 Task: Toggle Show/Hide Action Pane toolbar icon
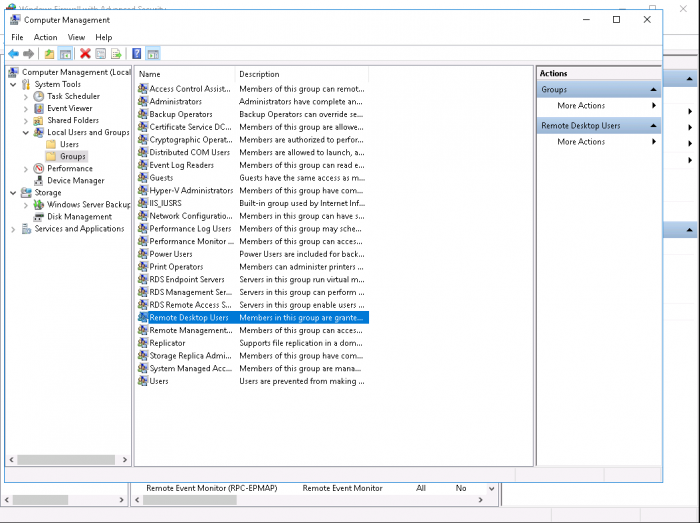coord(153,54)
